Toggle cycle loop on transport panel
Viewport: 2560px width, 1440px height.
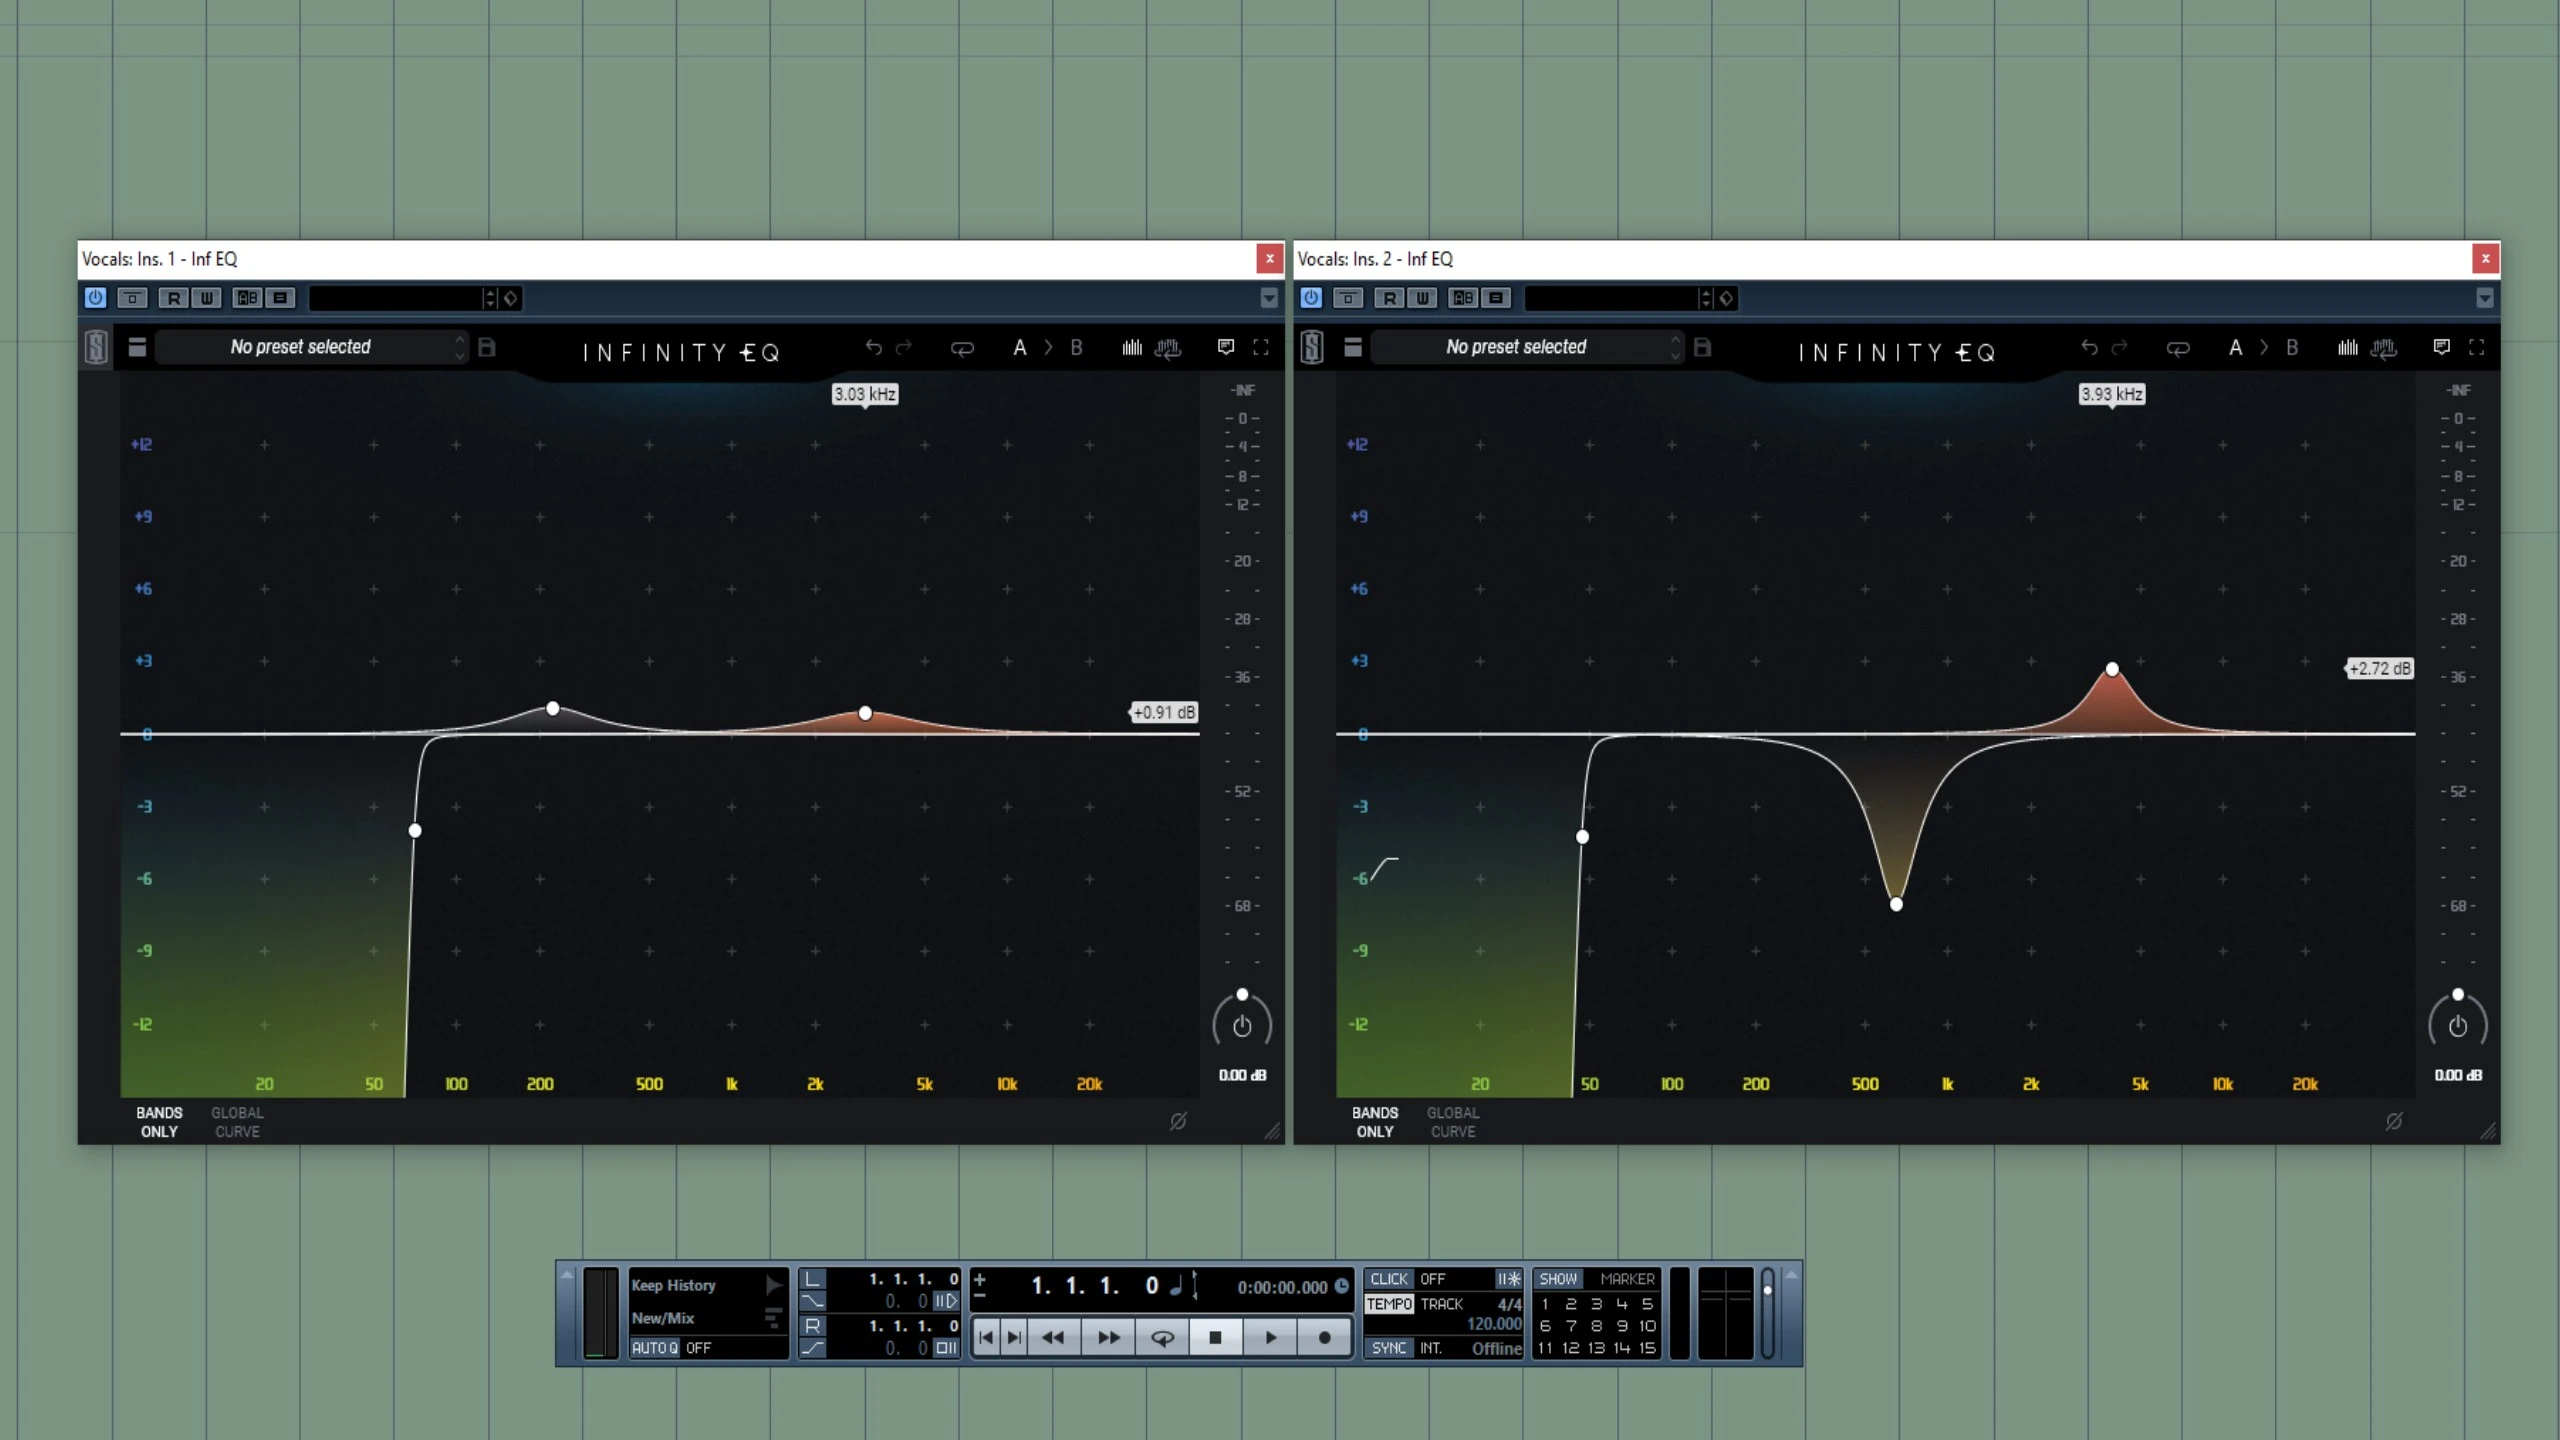coord(1162,1337)
